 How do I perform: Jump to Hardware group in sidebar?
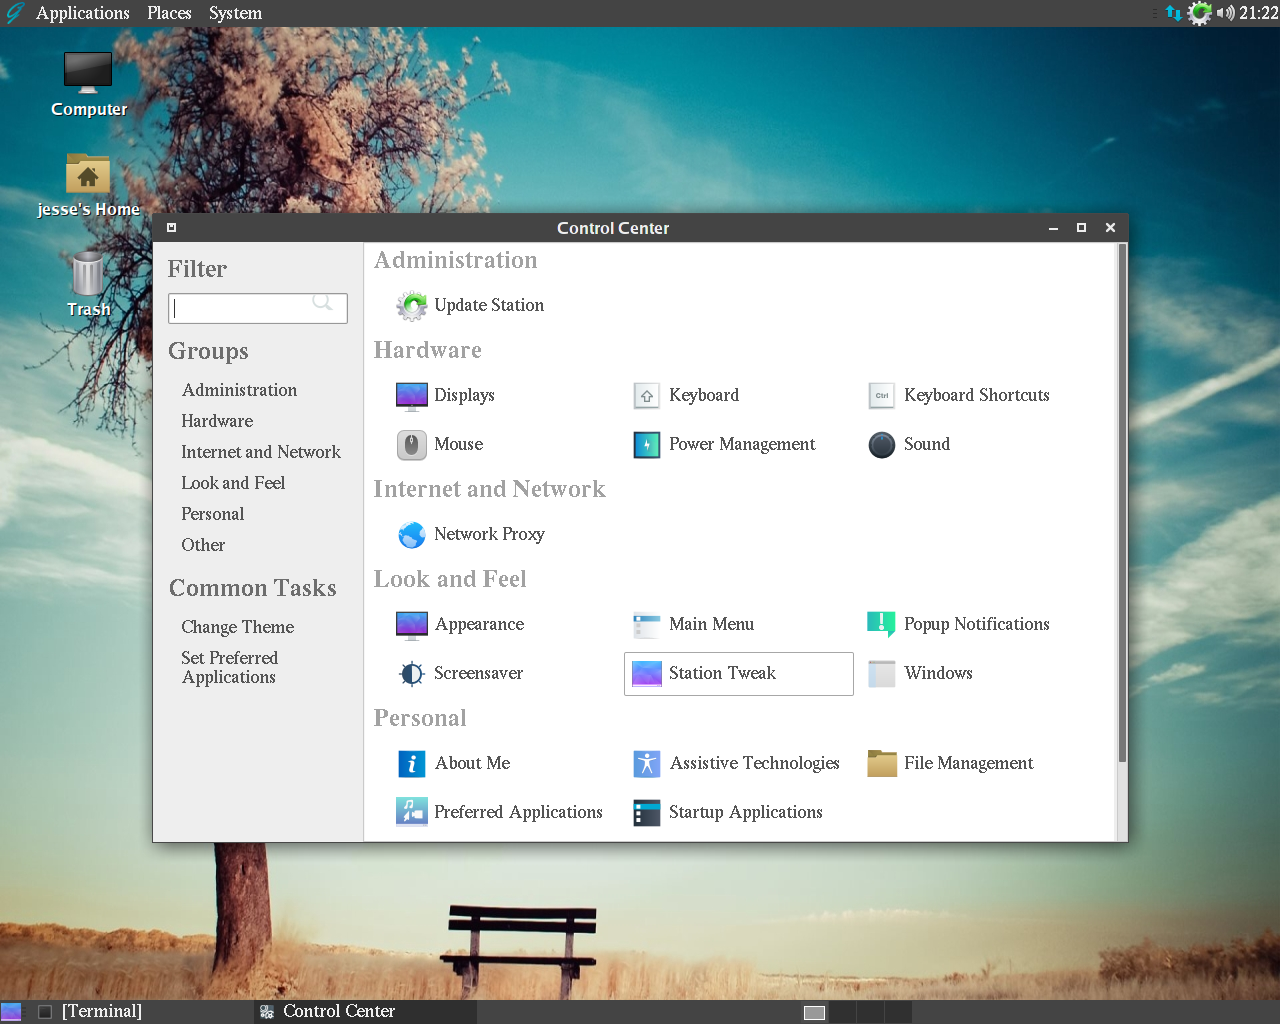pos(217,421)
